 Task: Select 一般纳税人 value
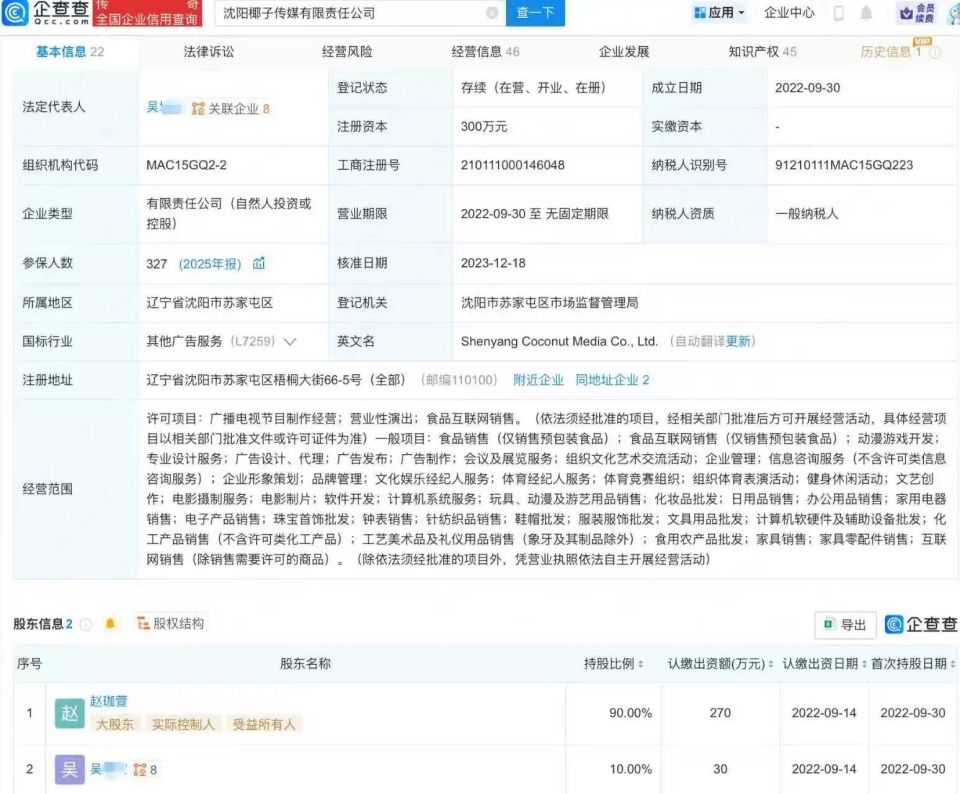806,214
